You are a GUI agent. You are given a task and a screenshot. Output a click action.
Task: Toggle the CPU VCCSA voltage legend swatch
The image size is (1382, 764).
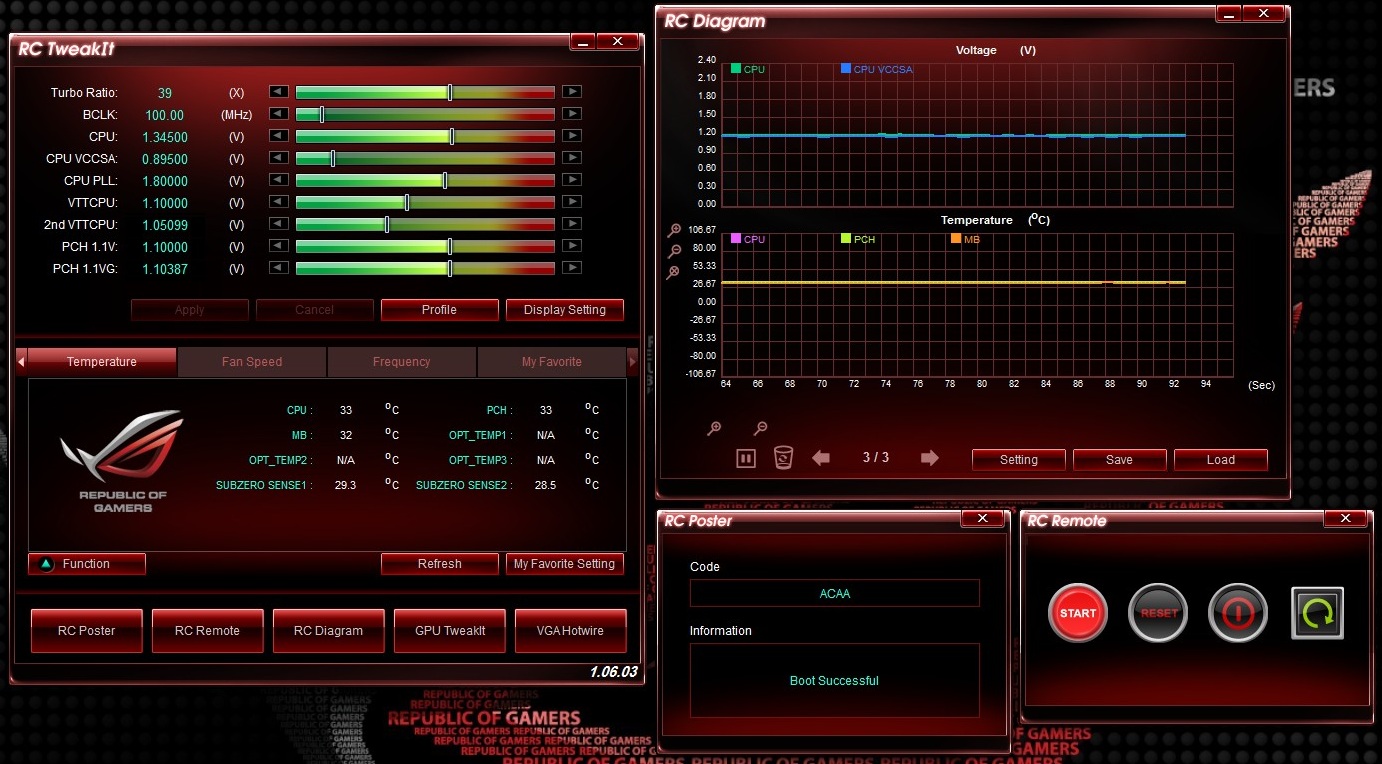(x=846, y=69)
